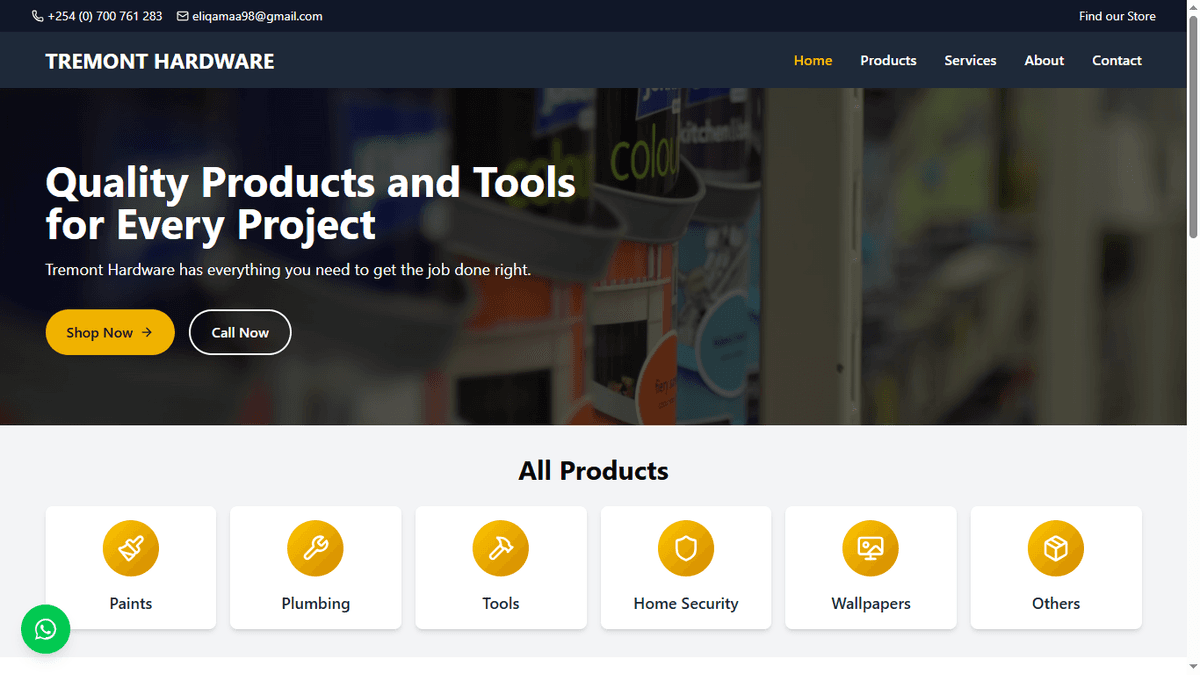Navigate to the Services page
1200x675 pixels.
click(970, 61)
